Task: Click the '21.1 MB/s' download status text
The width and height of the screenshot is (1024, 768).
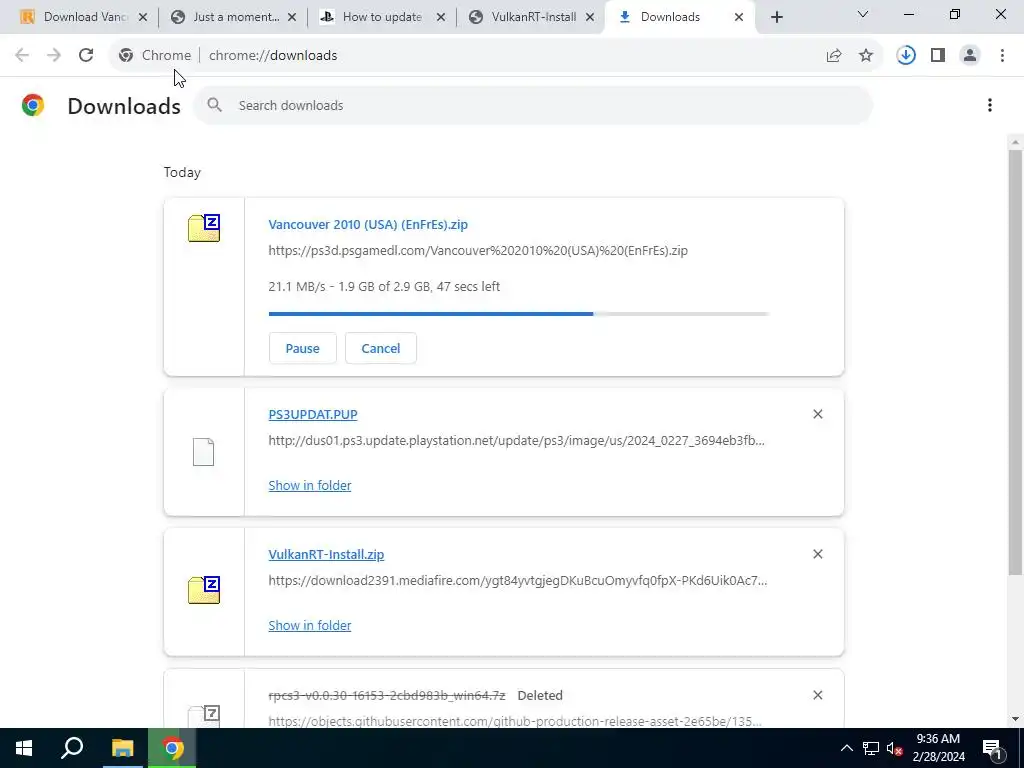Action: click(x=384, y=287)
